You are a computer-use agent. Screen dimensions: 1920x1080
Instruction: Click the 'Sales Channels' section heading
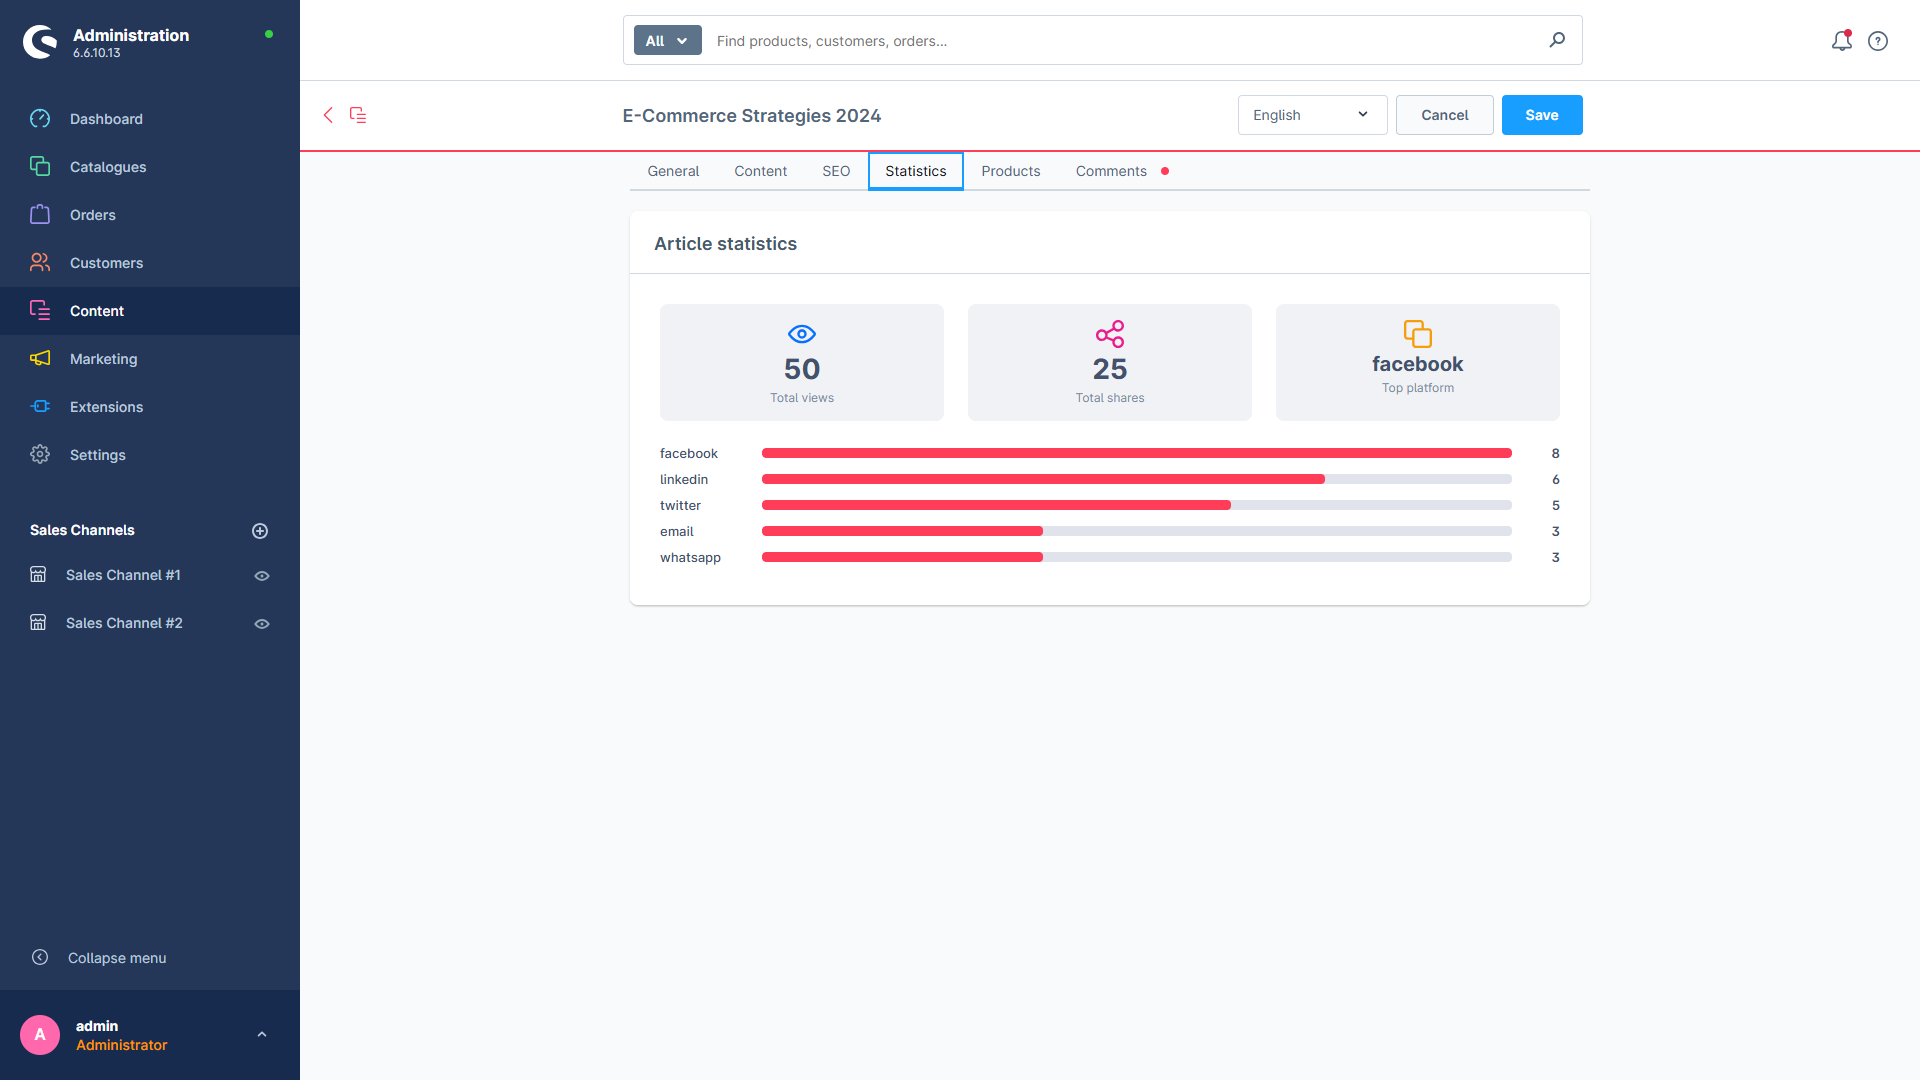click(82, 530)
